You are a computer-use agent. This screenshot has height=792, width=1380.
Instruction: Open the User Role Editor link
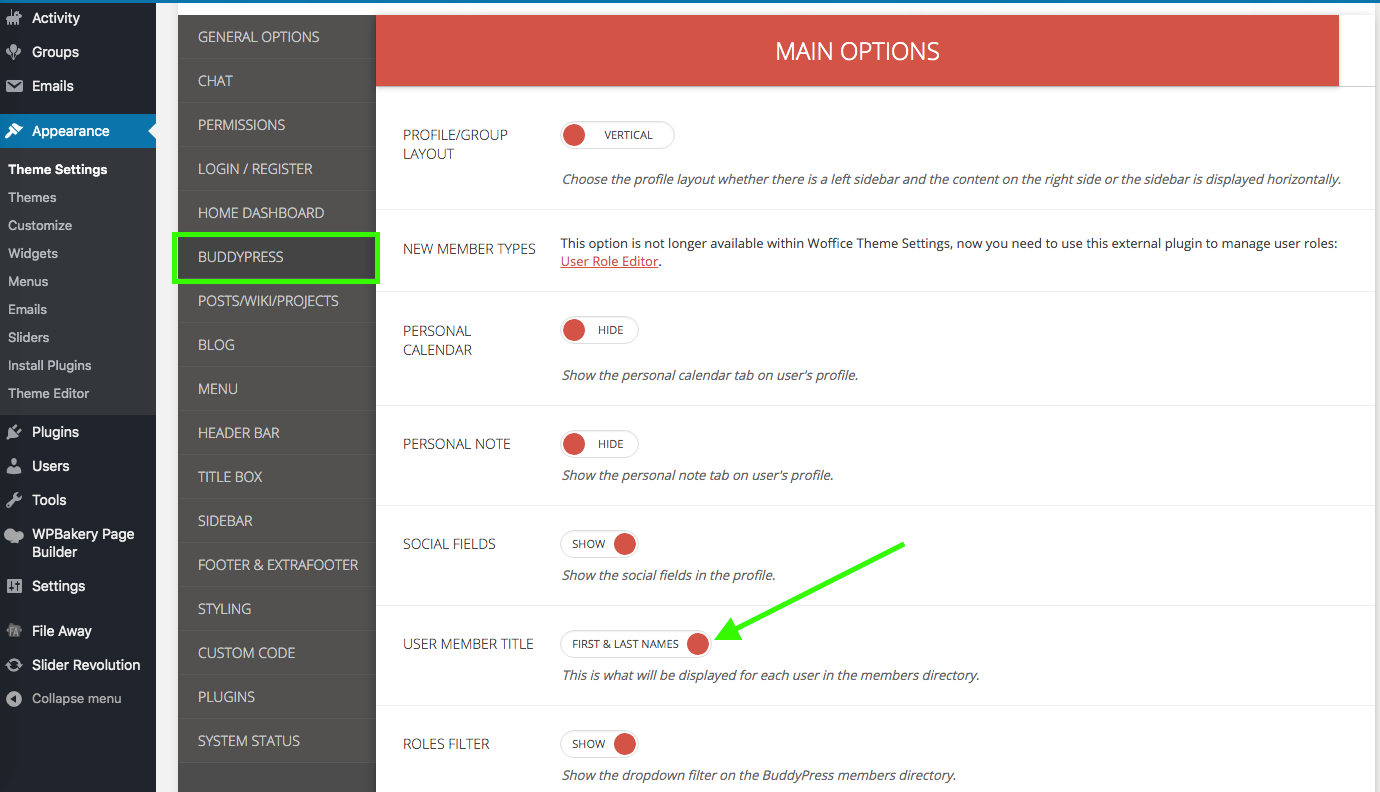point(609,261)
